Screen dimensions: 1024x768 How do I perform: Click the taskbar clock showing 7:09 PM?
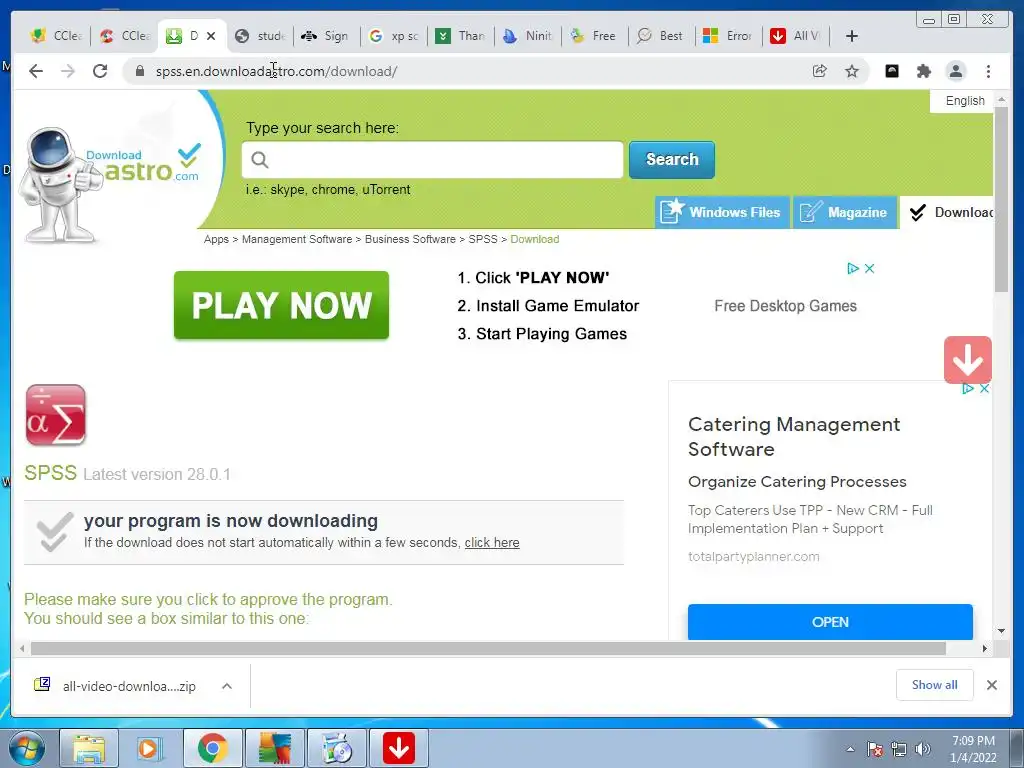coord(973,749)
